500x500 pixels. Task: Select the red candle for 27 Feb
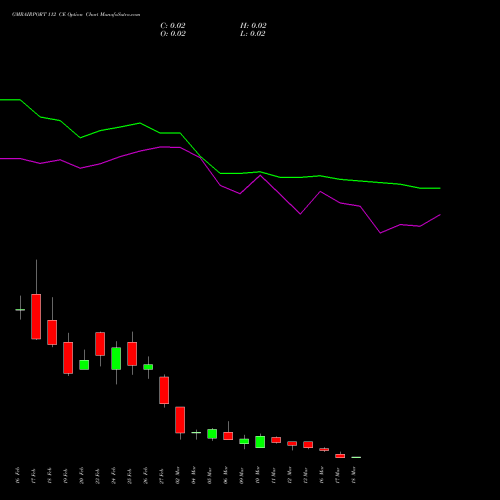tap(164, 390)
